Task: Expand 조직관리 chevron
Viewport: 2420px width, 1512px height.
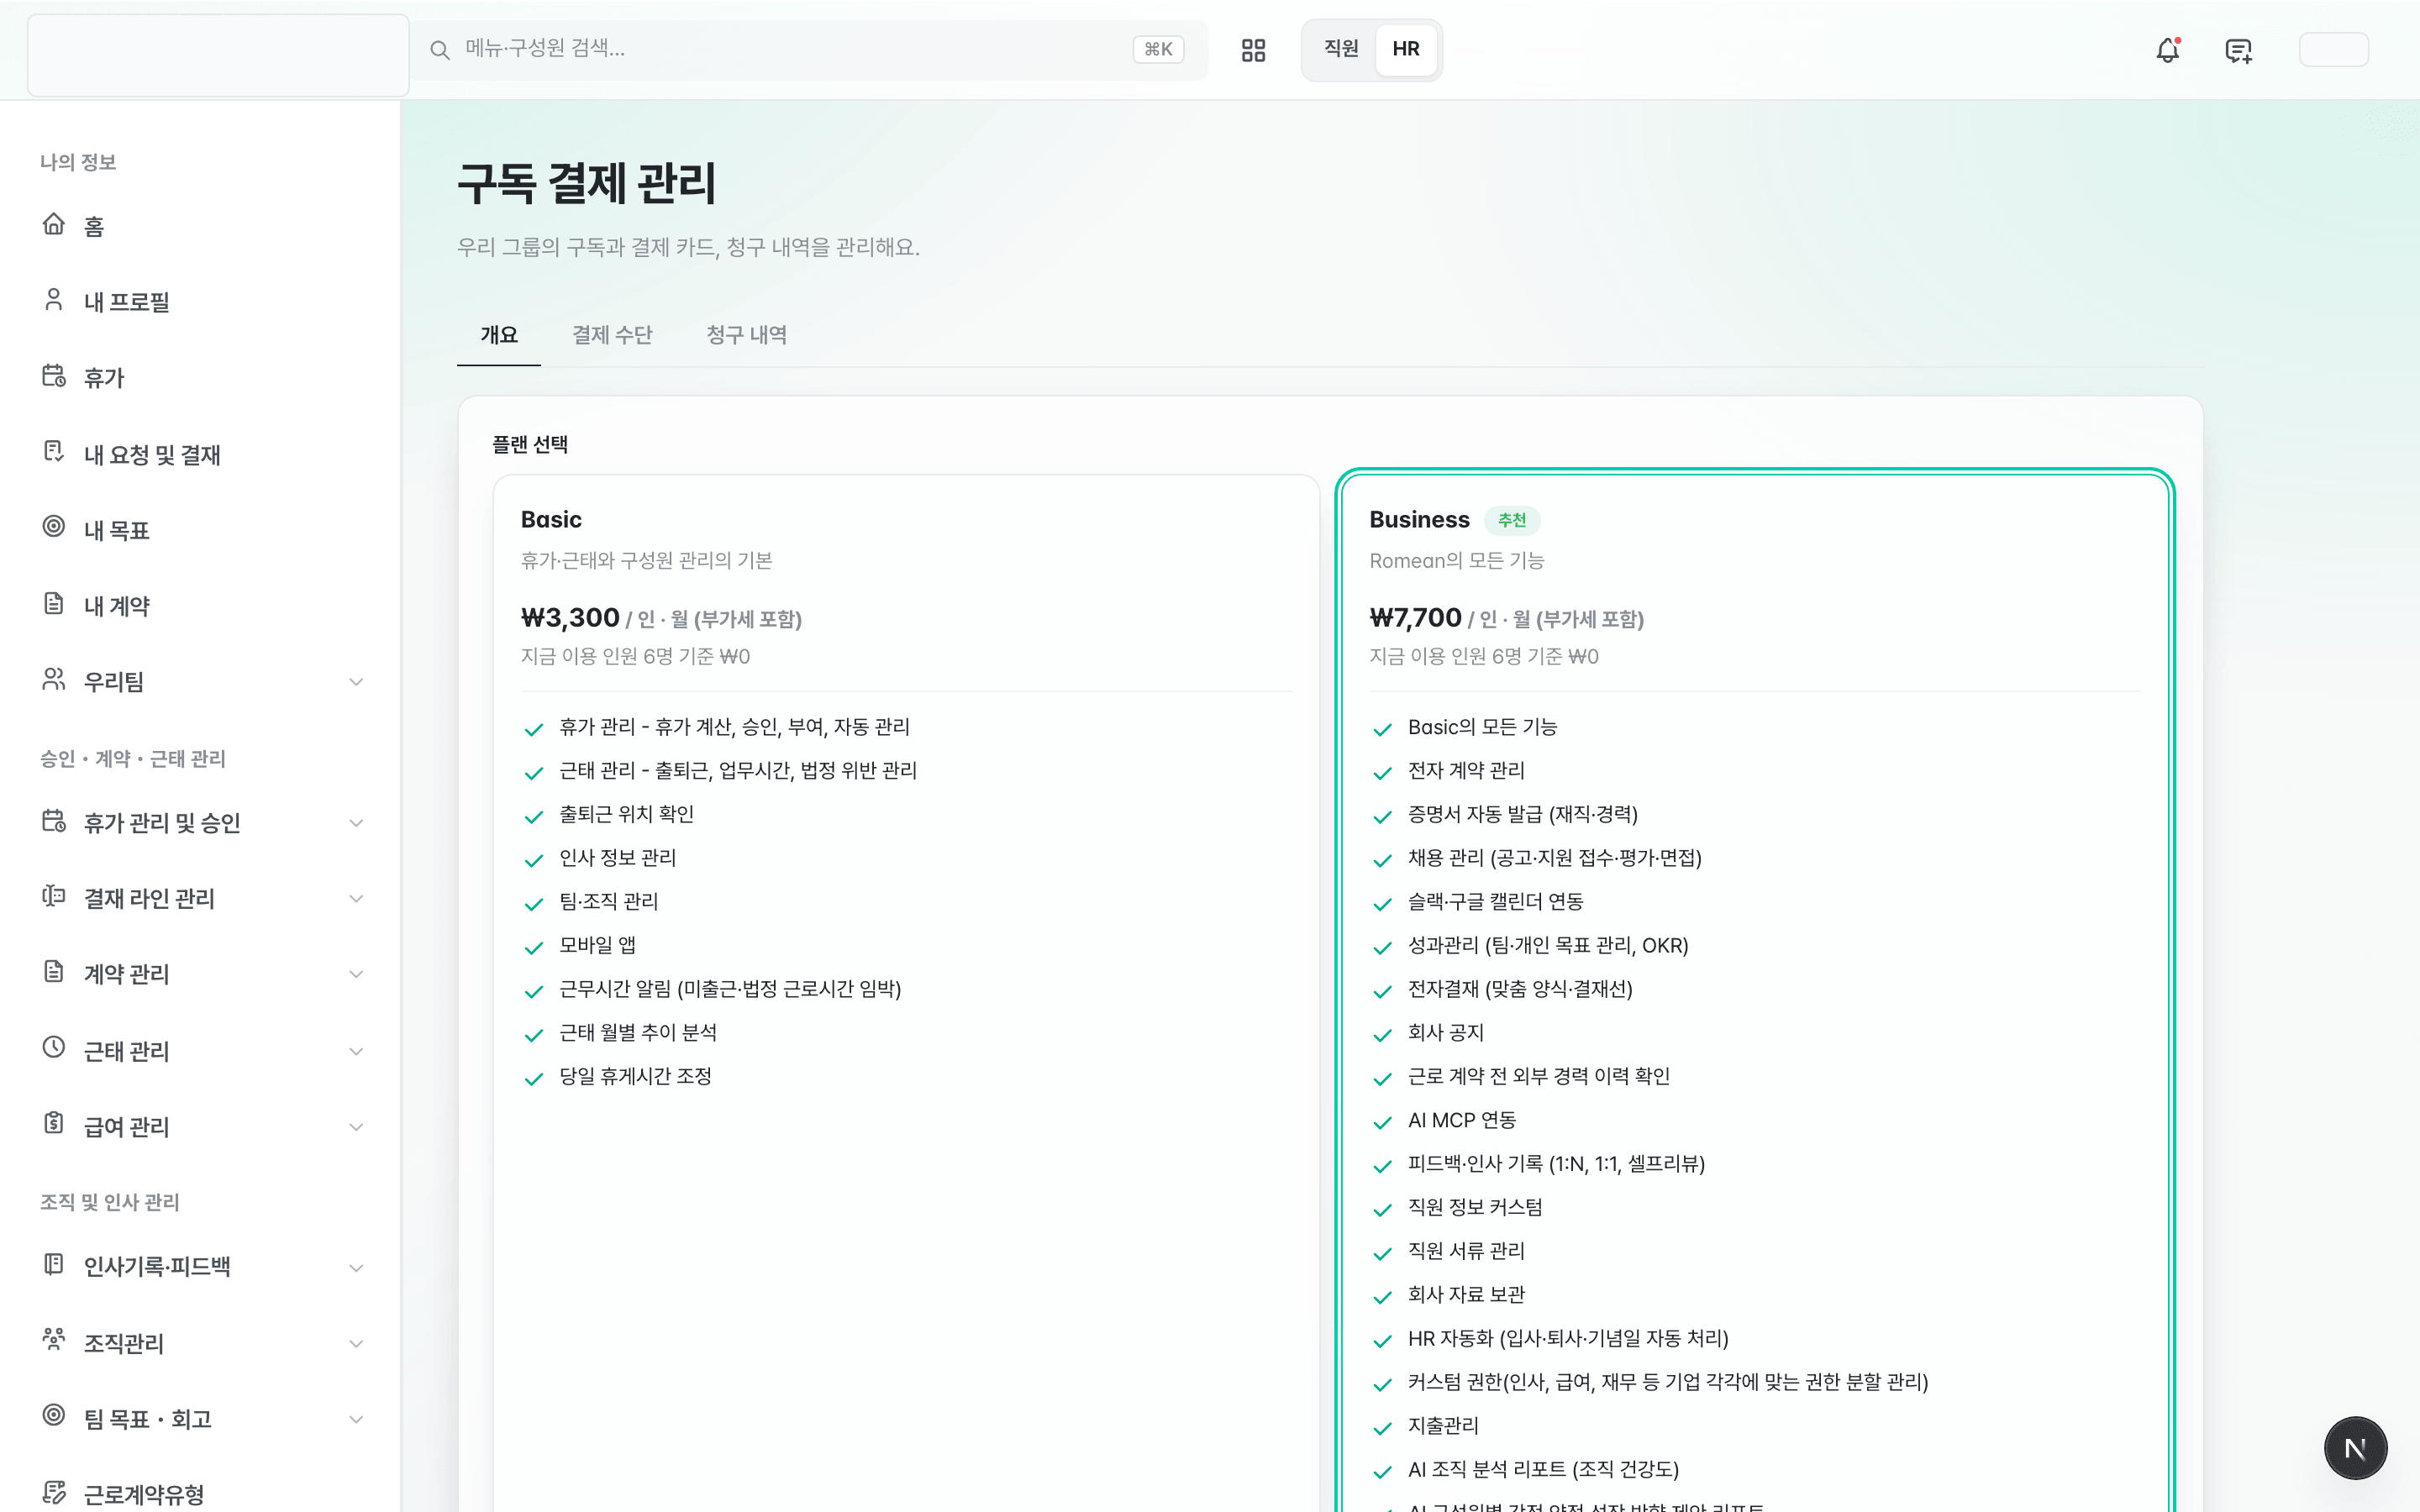Action: (356, 1343)
